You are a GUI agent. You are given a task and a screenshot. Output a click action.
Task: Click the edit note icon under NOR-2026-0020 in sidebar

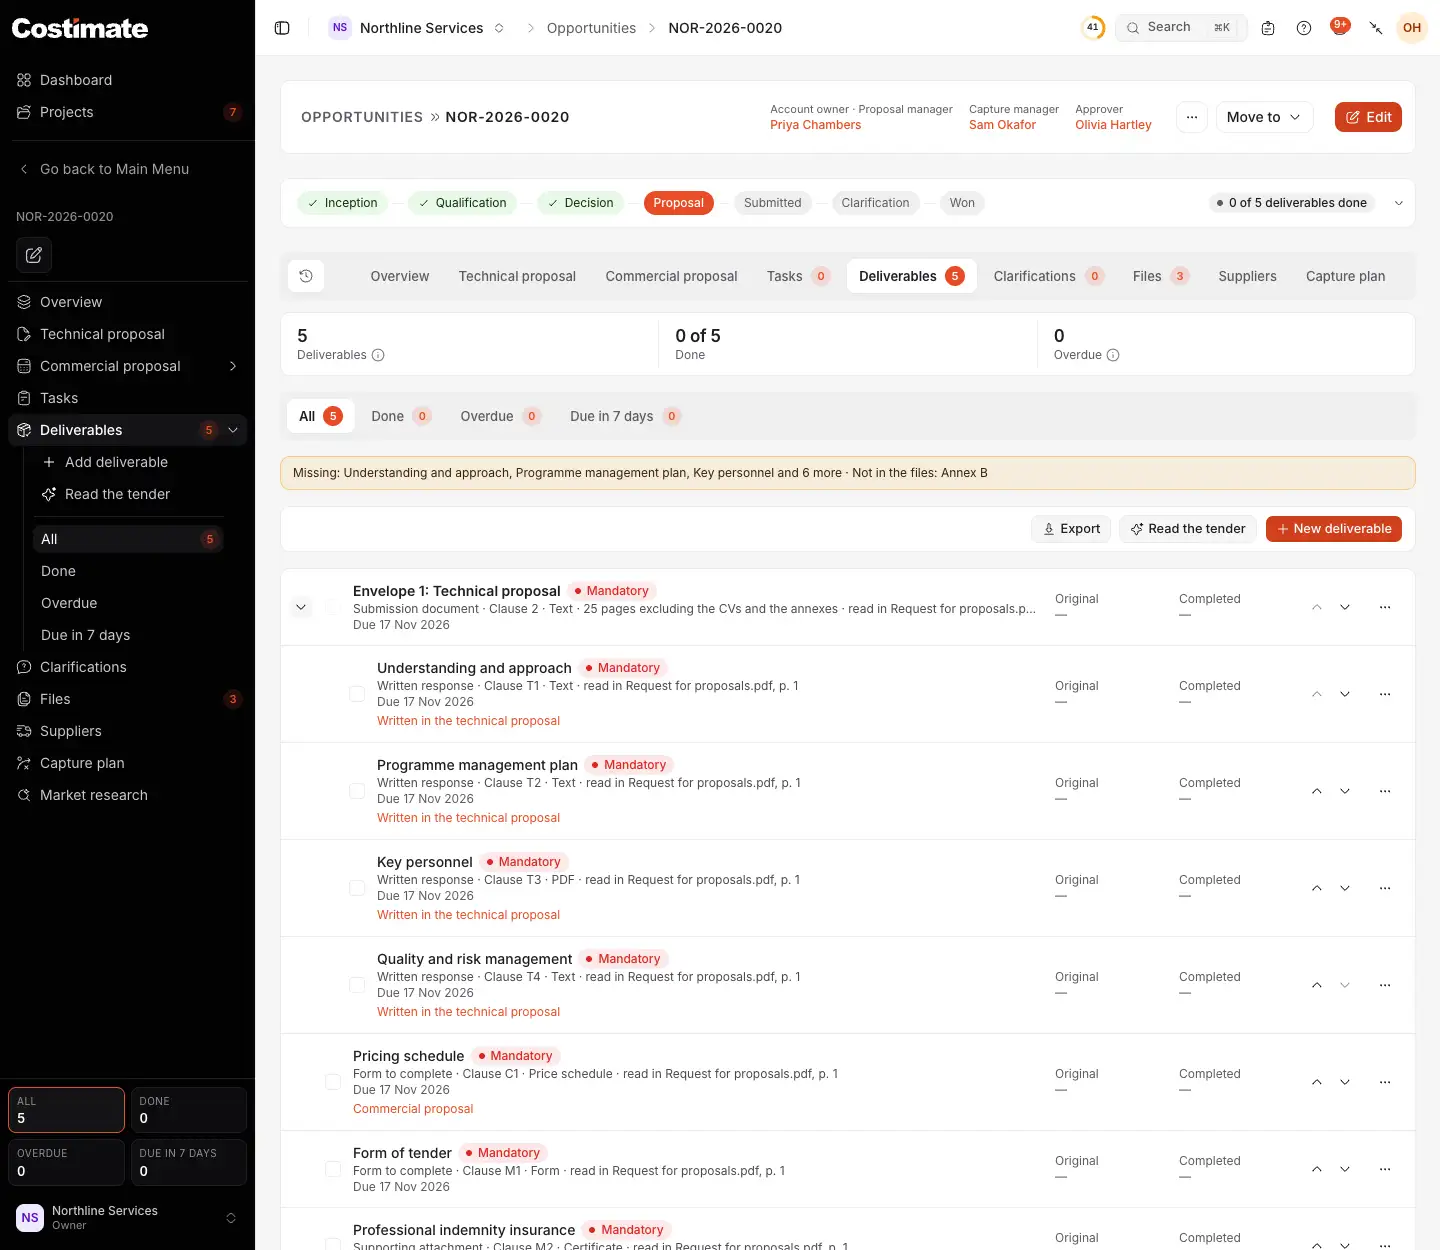pyautogui.click(x=34, y=255)
